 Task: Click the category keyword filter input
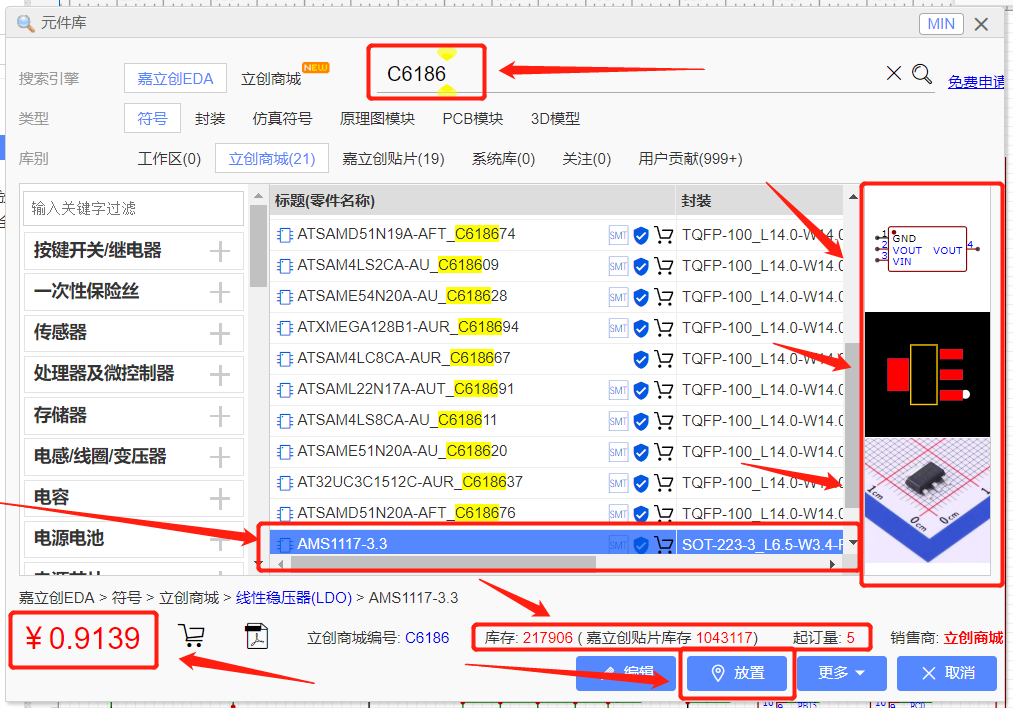pos(133,208)
